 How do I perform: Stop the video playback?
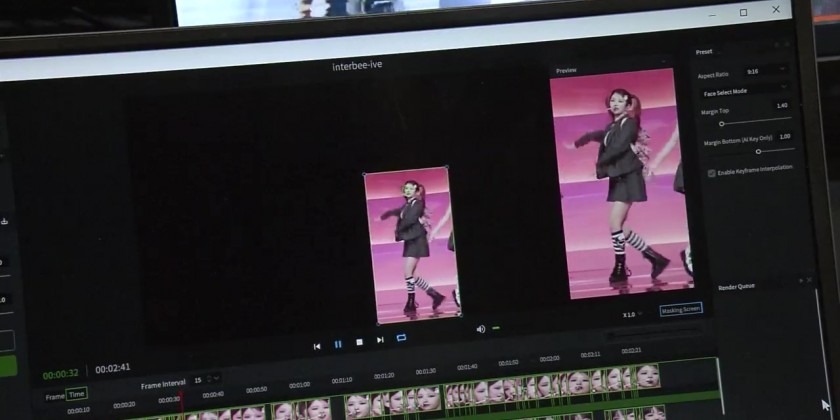(x=359, y=342)
